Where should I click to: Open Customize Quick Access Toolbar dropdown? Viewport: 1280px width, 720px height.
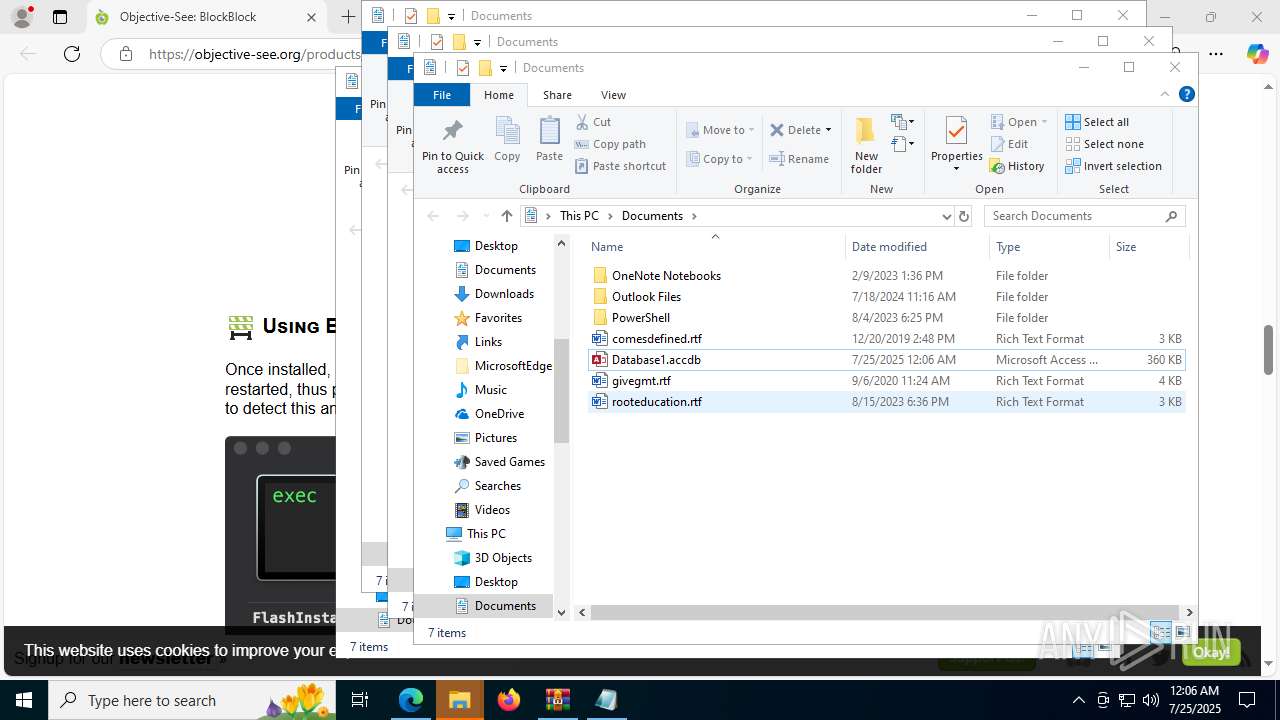[503, 68]
